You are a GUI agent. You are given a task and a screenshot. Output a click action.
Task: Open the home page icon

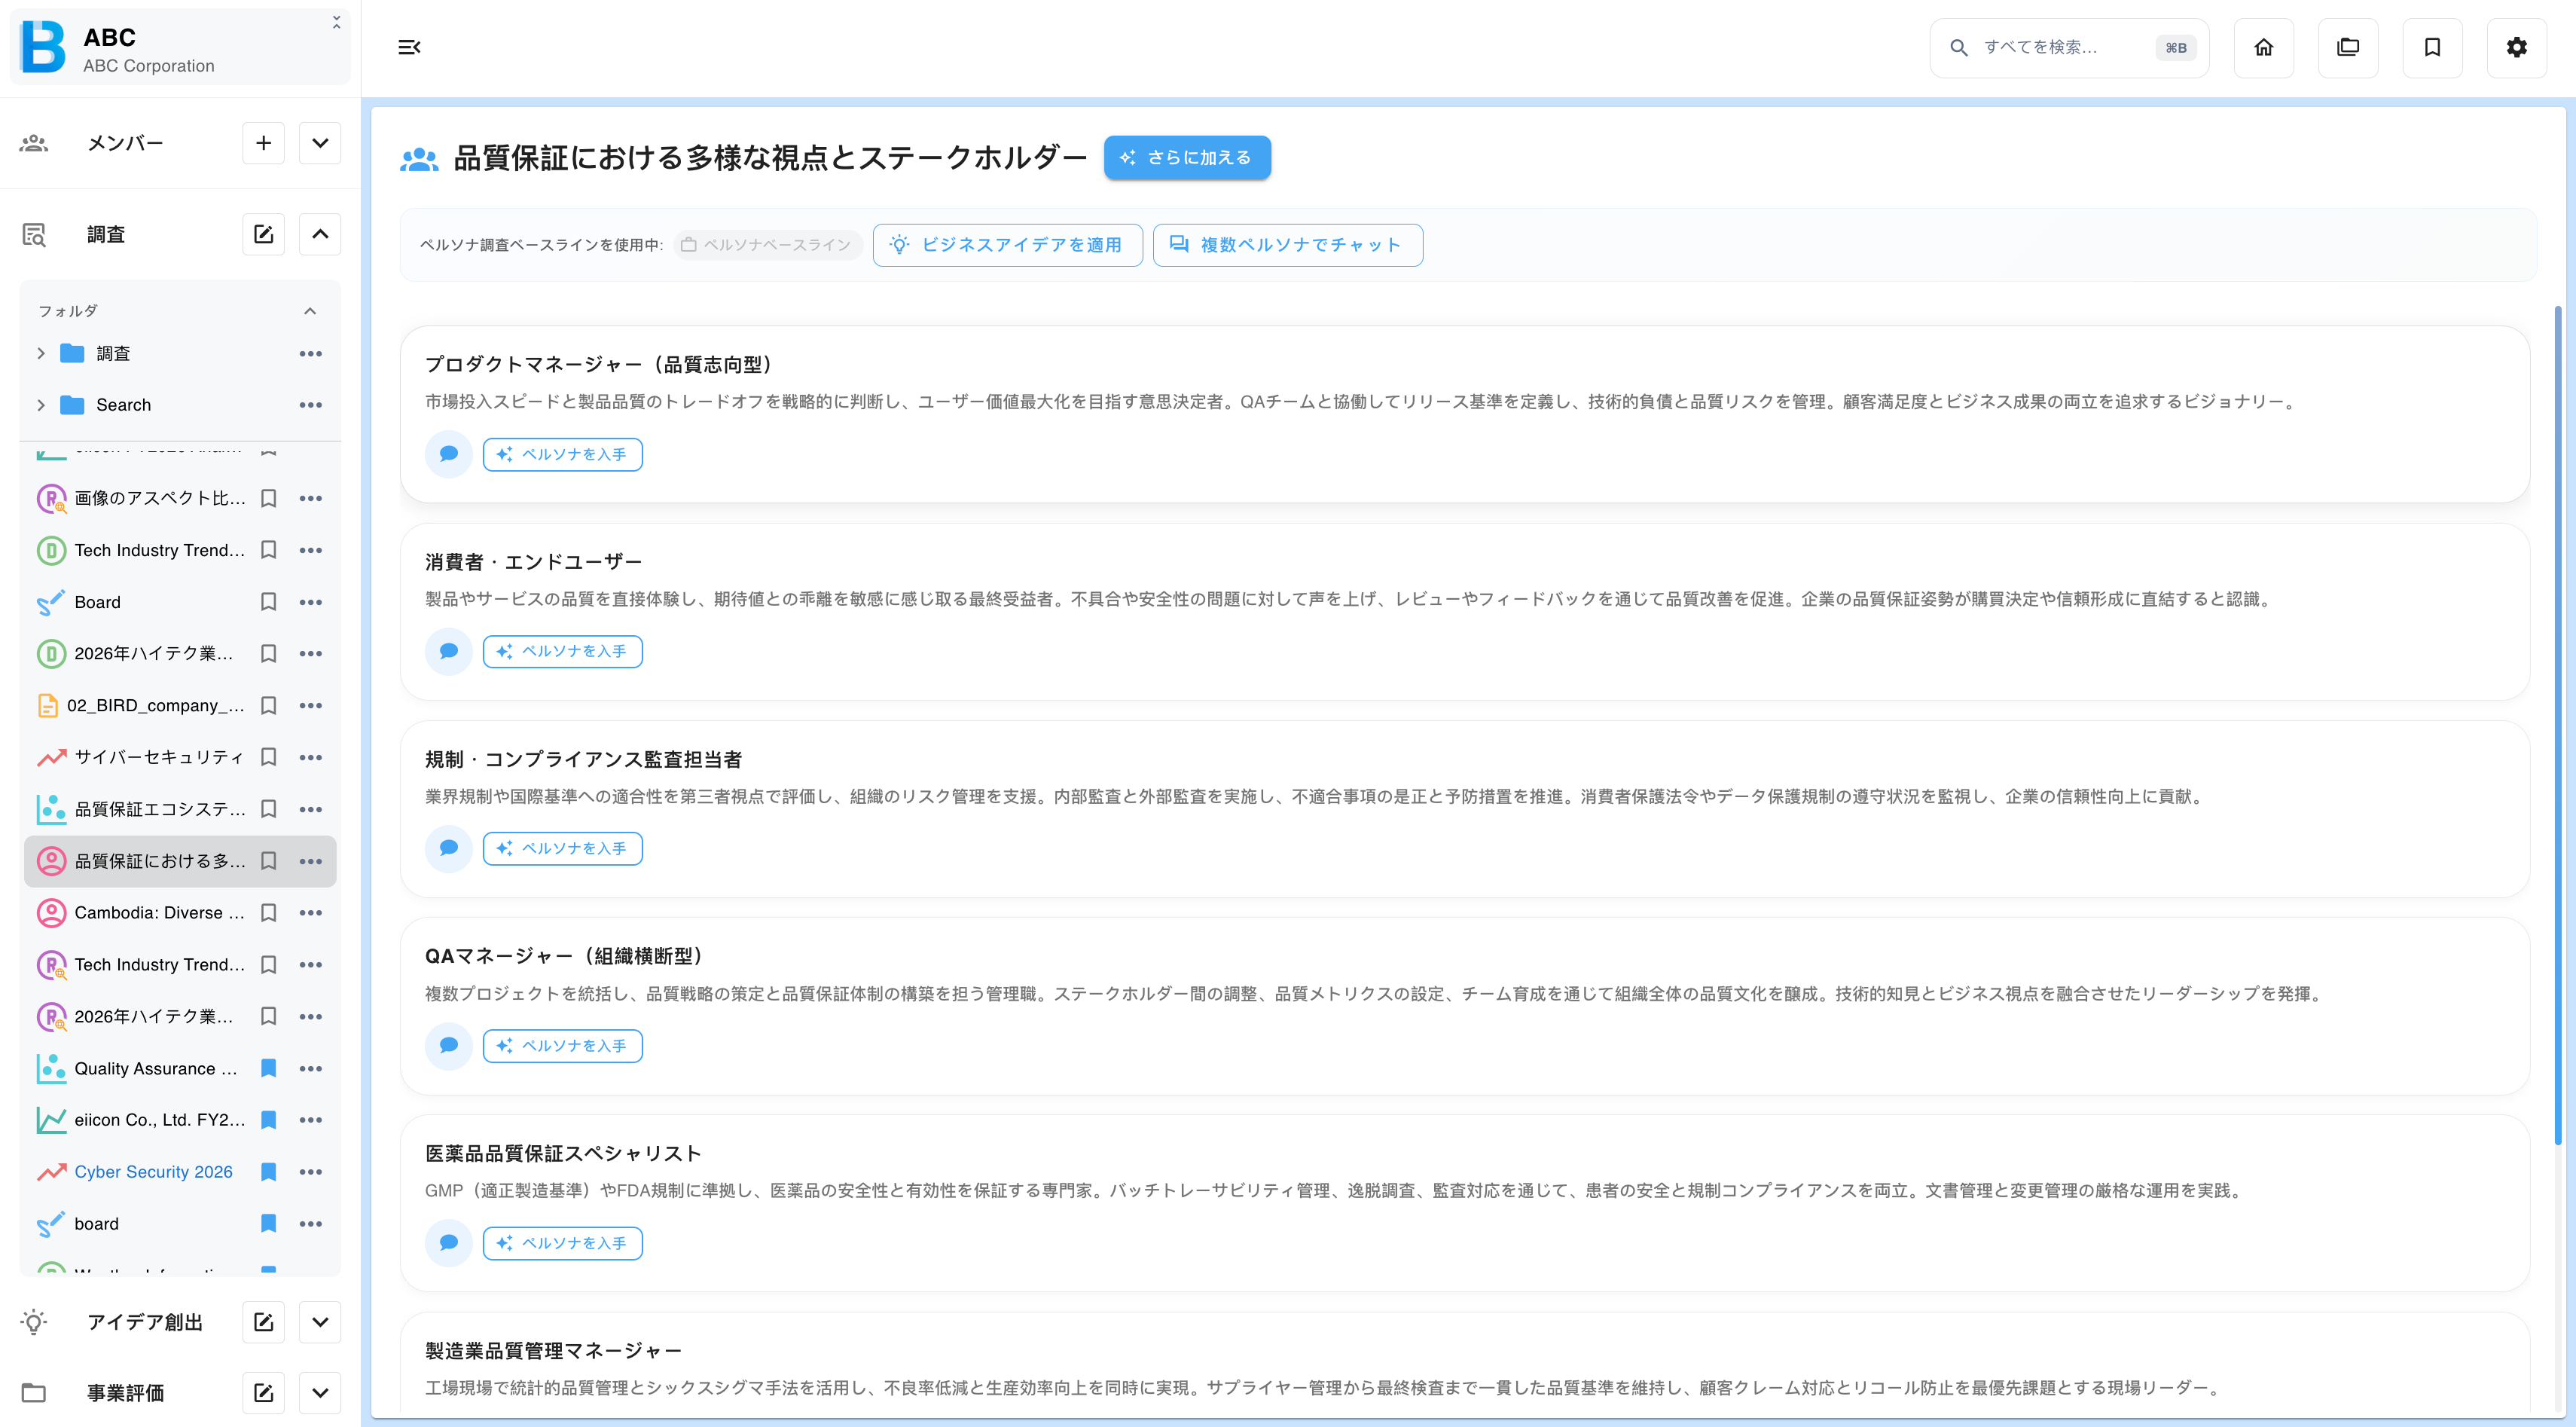pos(2263,47)
